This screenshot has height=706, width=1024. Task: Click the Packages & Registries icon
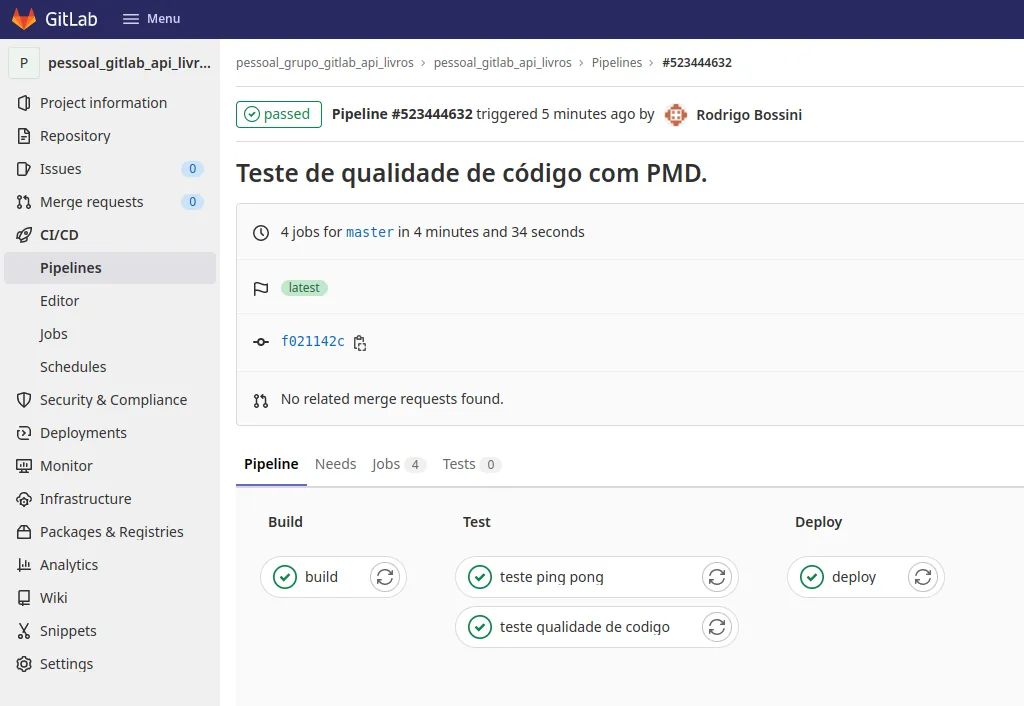[x=24, y=532]
